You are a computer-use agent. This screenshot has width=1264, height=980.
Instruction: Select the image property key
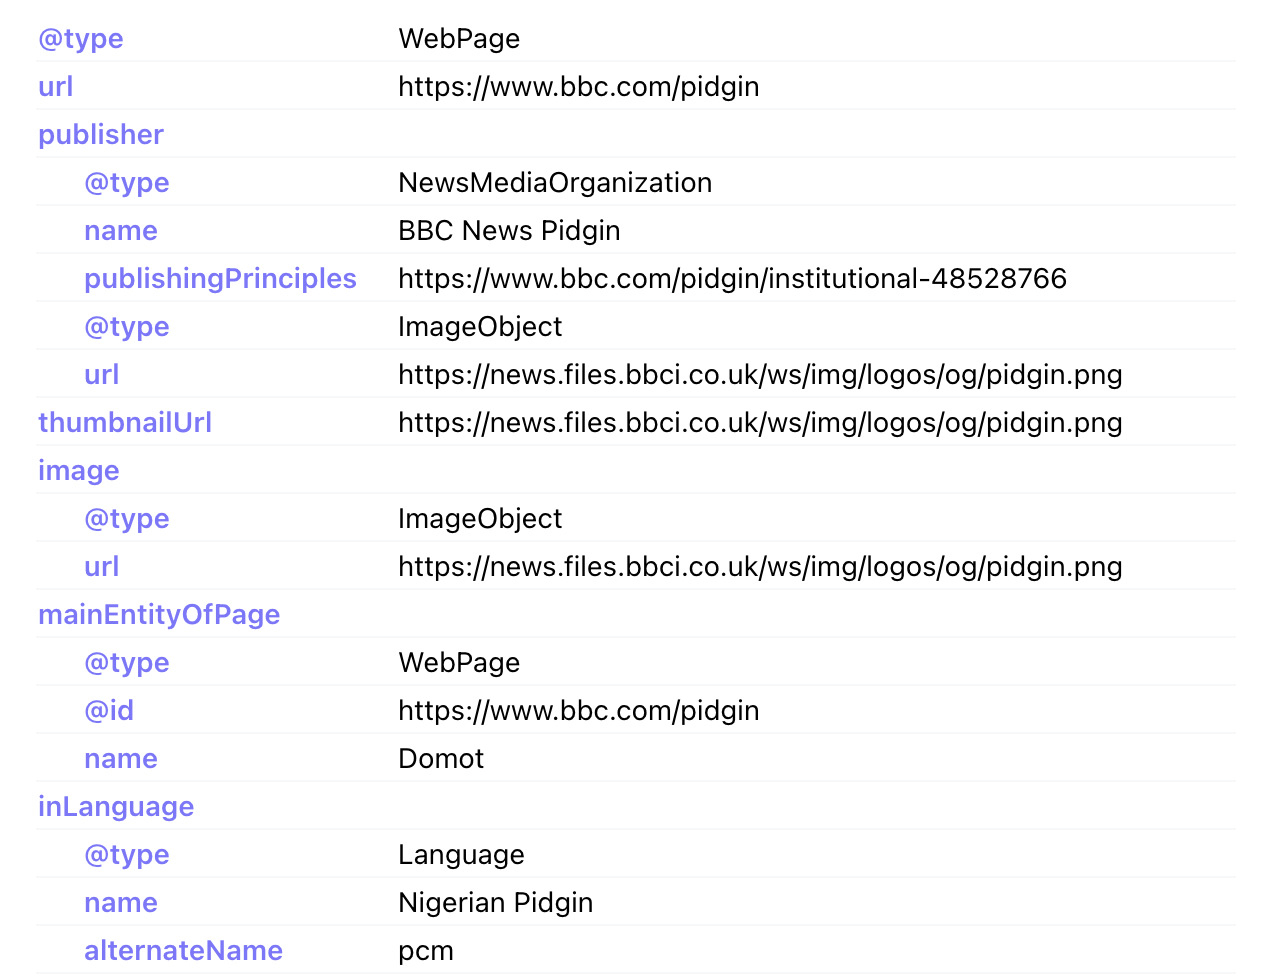[x=78, y=470]
